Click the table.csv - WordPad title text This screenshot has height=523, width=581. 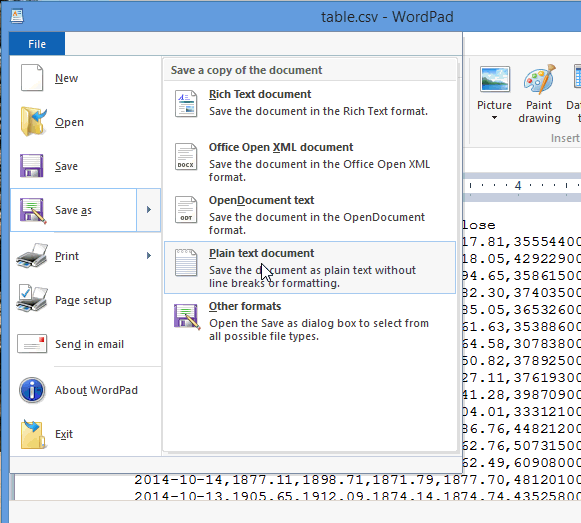pyautogui.click(x=387, y=17)
